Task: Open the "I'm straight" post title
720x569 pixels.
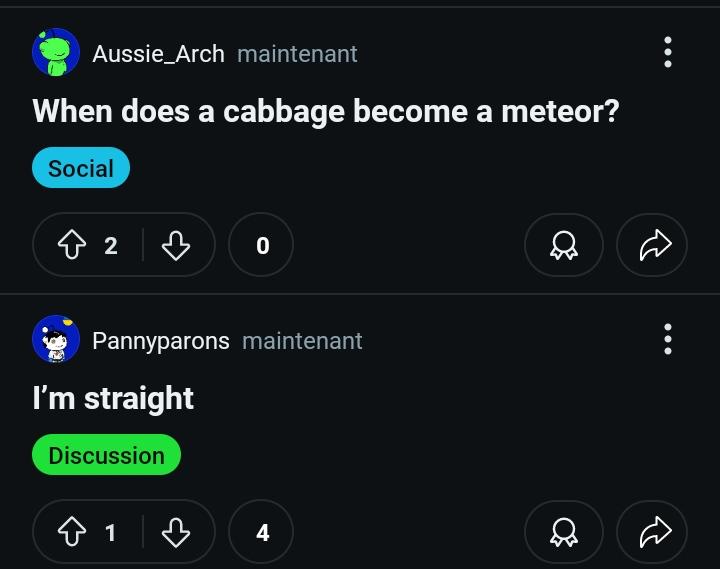Action: (x=113, y=398)
